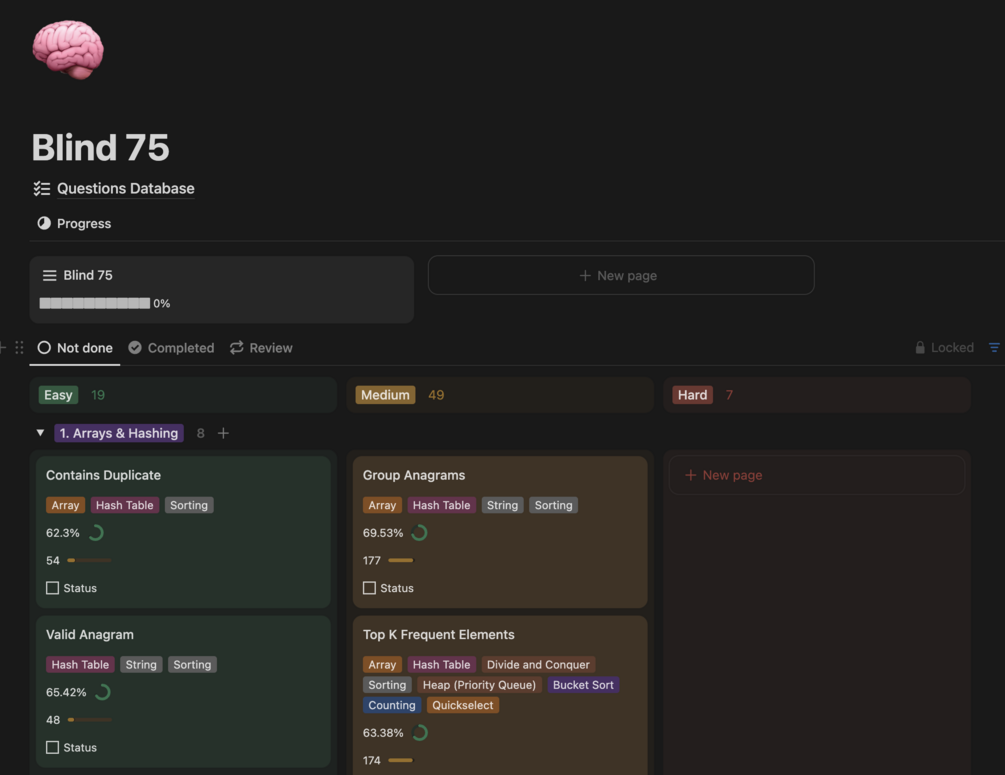Click the Locked button
Viewport: 1005px width, 775px height.
point(944,347)
